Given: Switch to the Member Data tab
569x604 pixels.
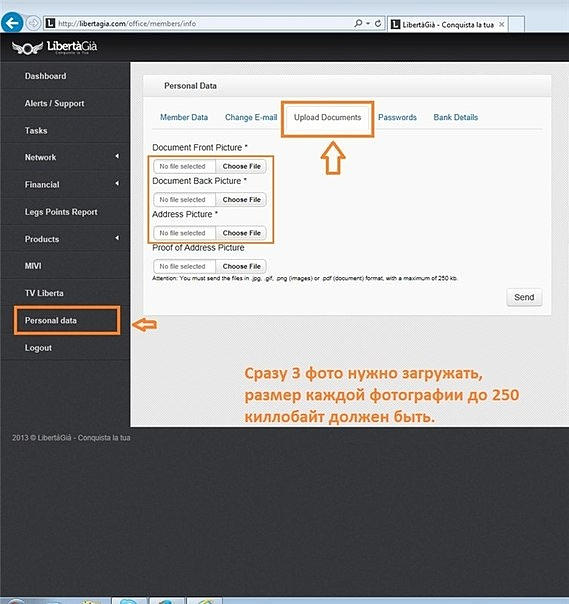Looking at the screenshot, I should click(184, 117).
